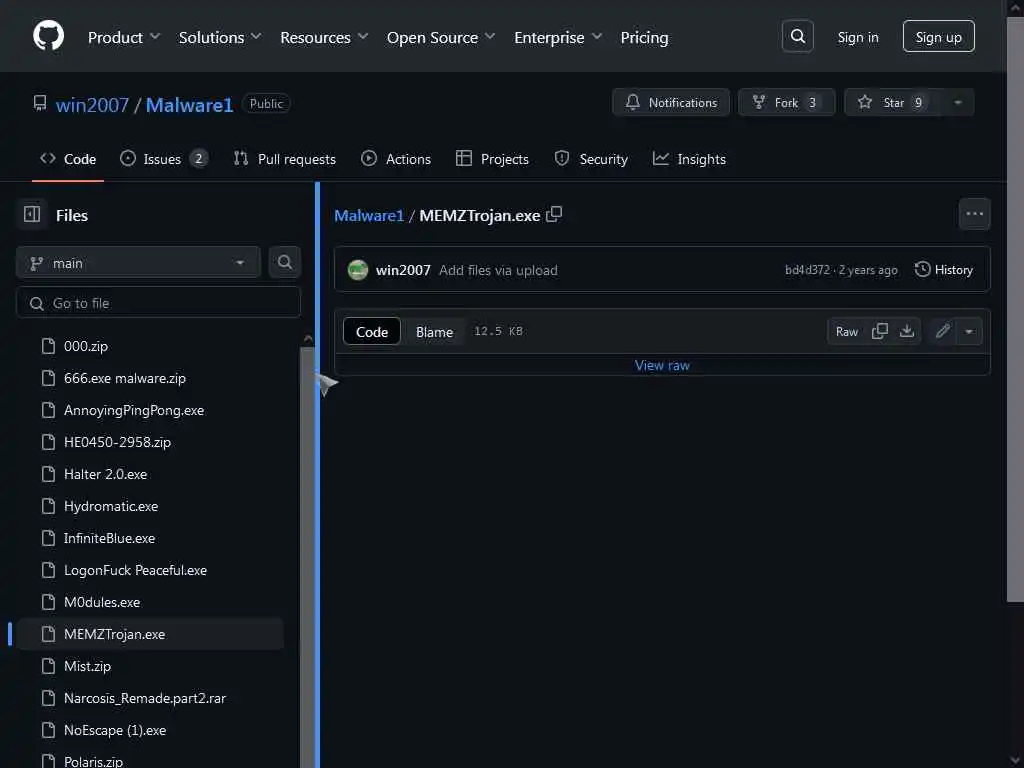Click the Sign up button
Screen dimensions: 1024x768
pyautogui.click(x=938, y=37)
